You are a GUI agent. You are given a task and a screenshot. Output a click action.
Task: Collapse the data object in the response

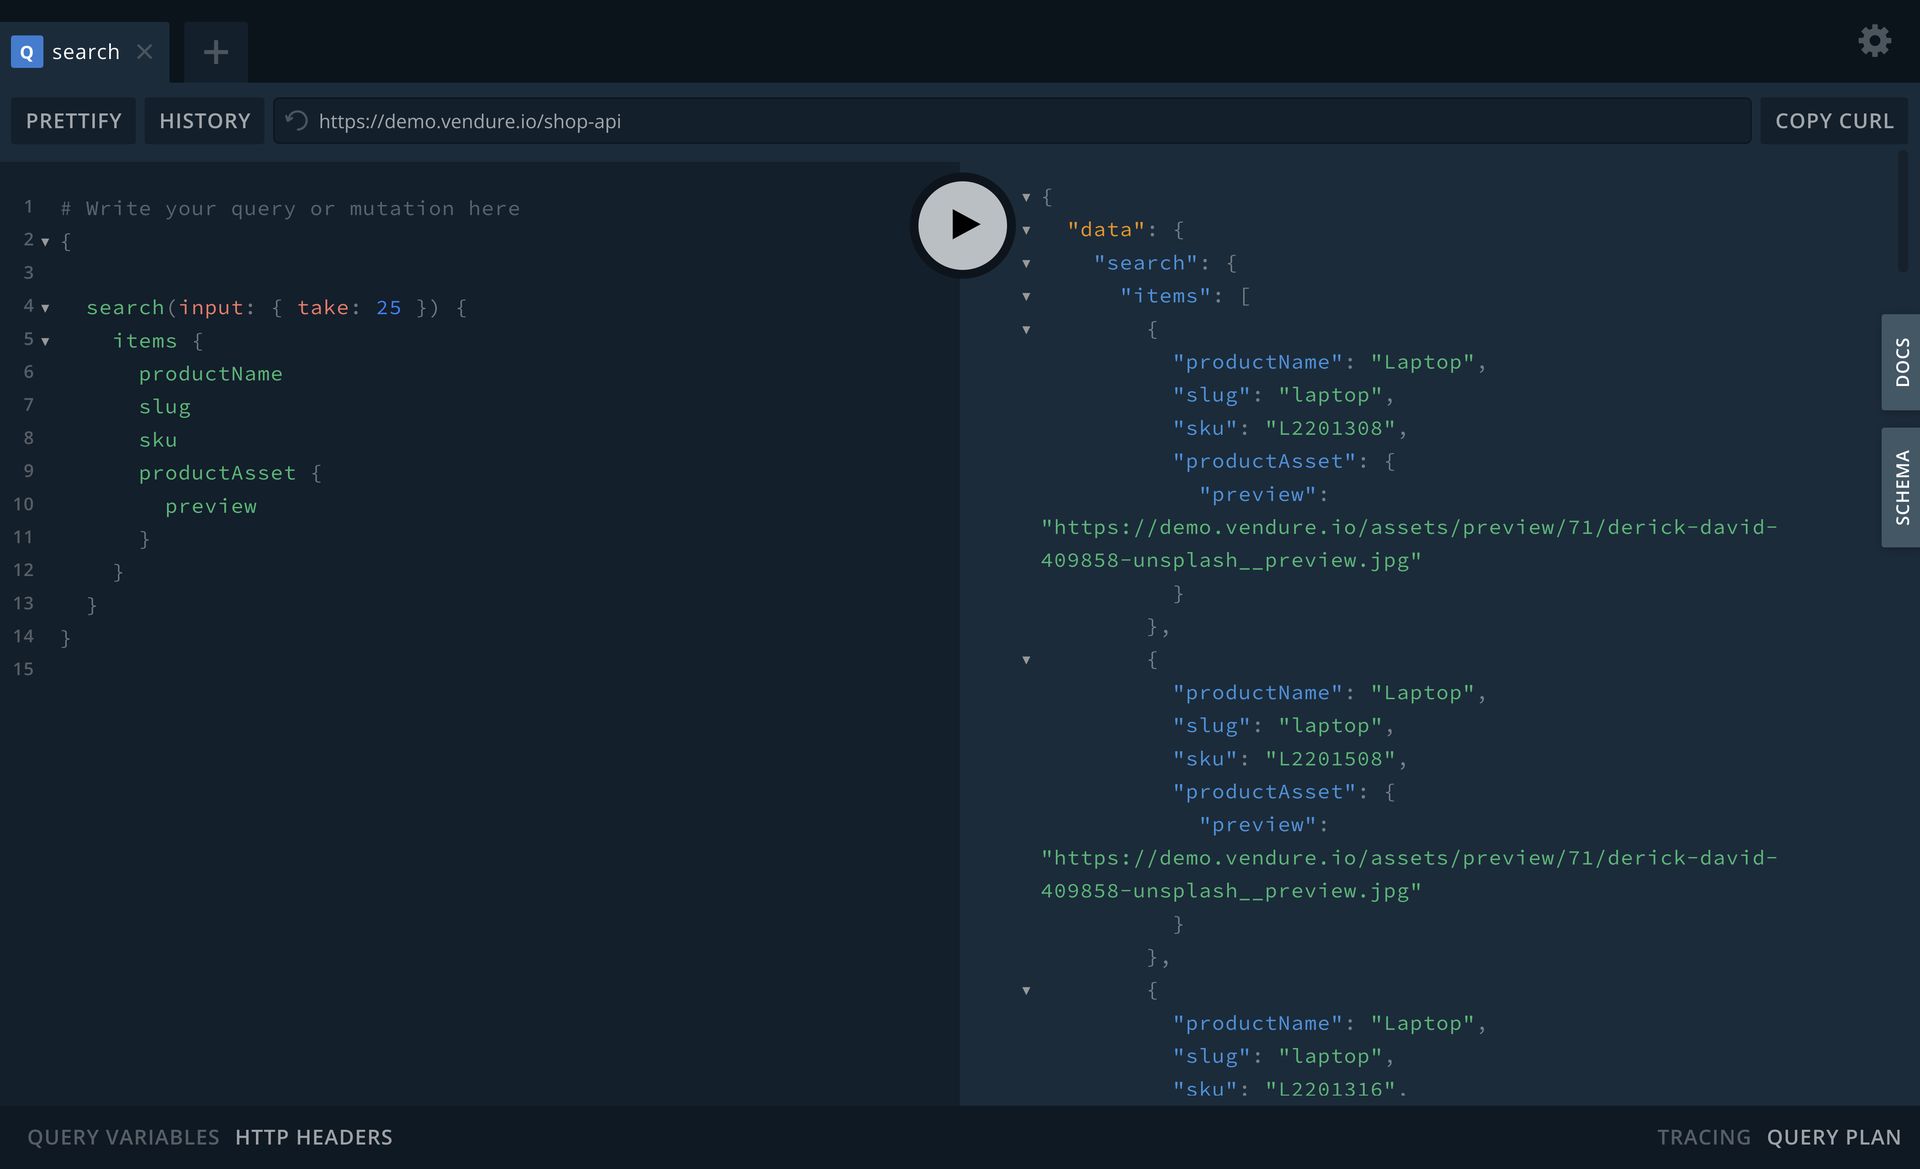[1028, 230]
